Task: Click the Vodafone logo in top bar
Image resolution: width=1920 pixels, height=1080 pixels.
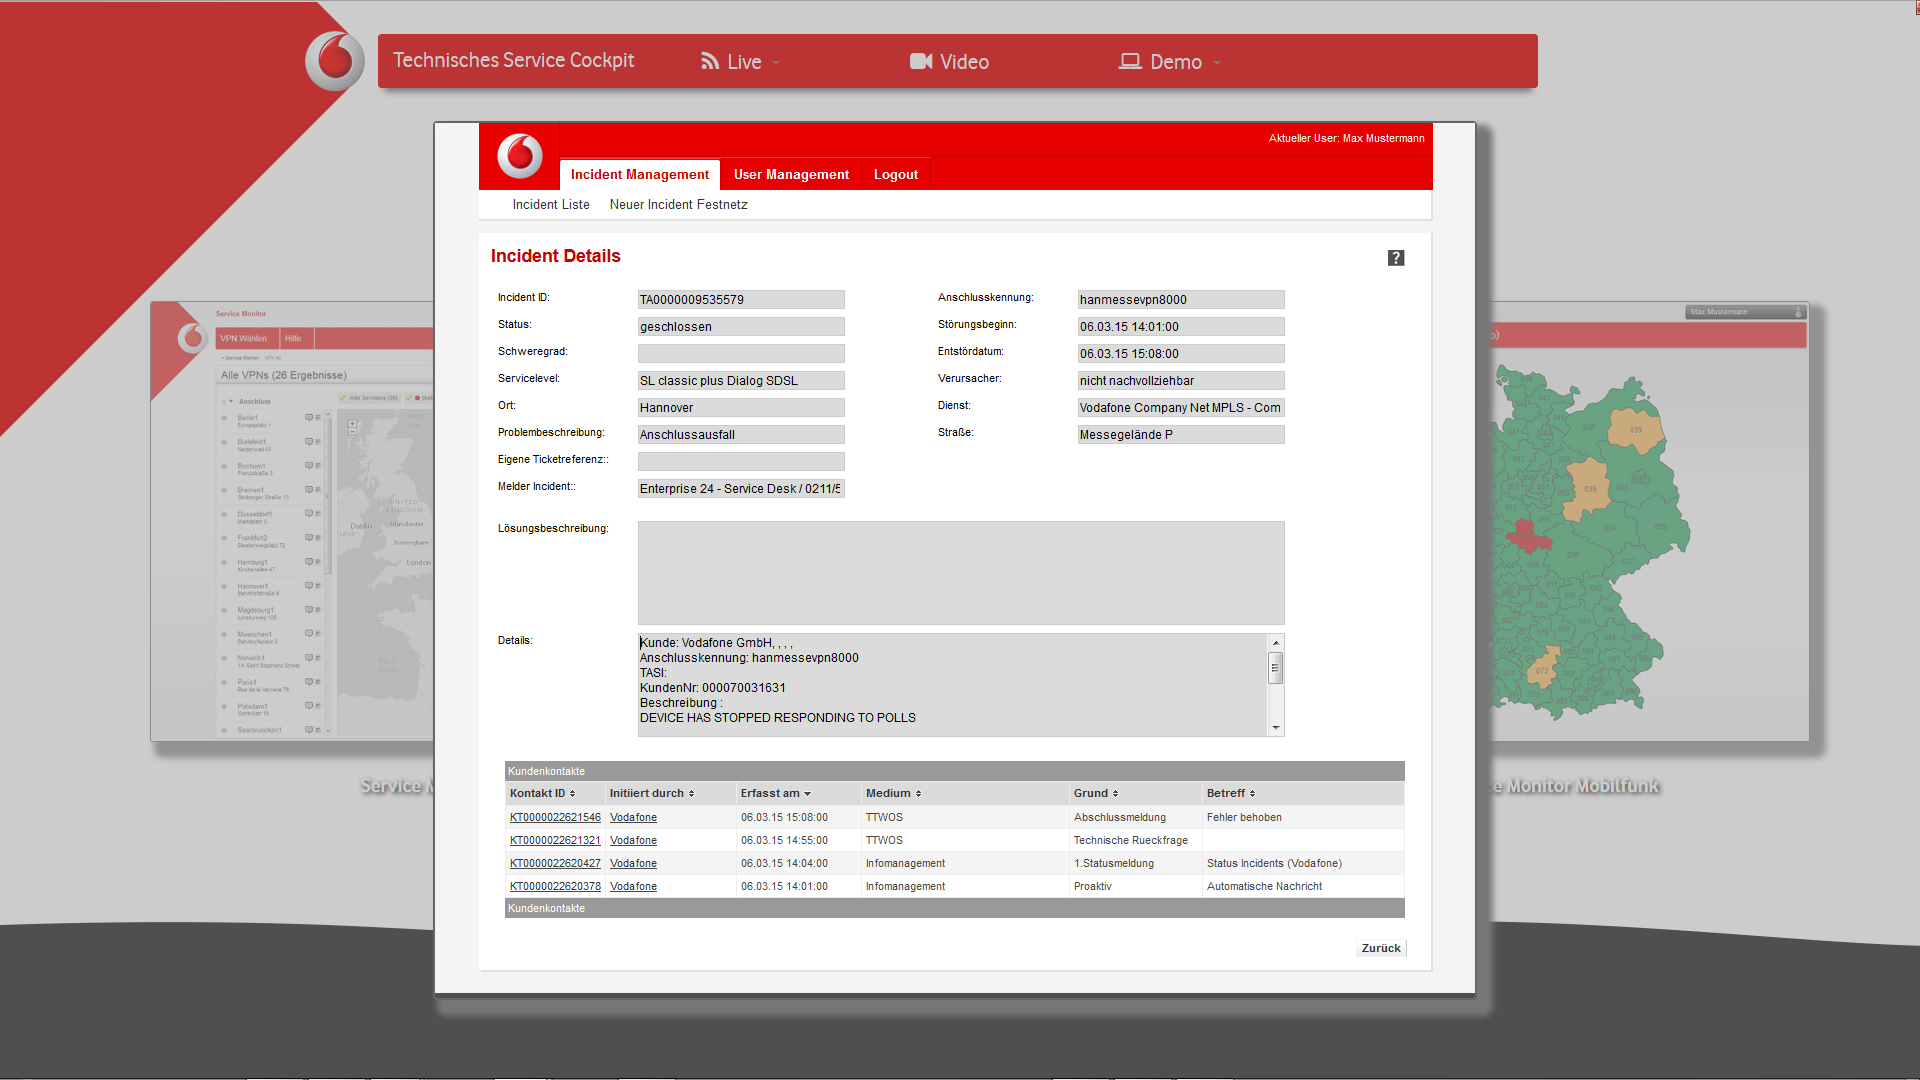Action: (x=335, y=61)
